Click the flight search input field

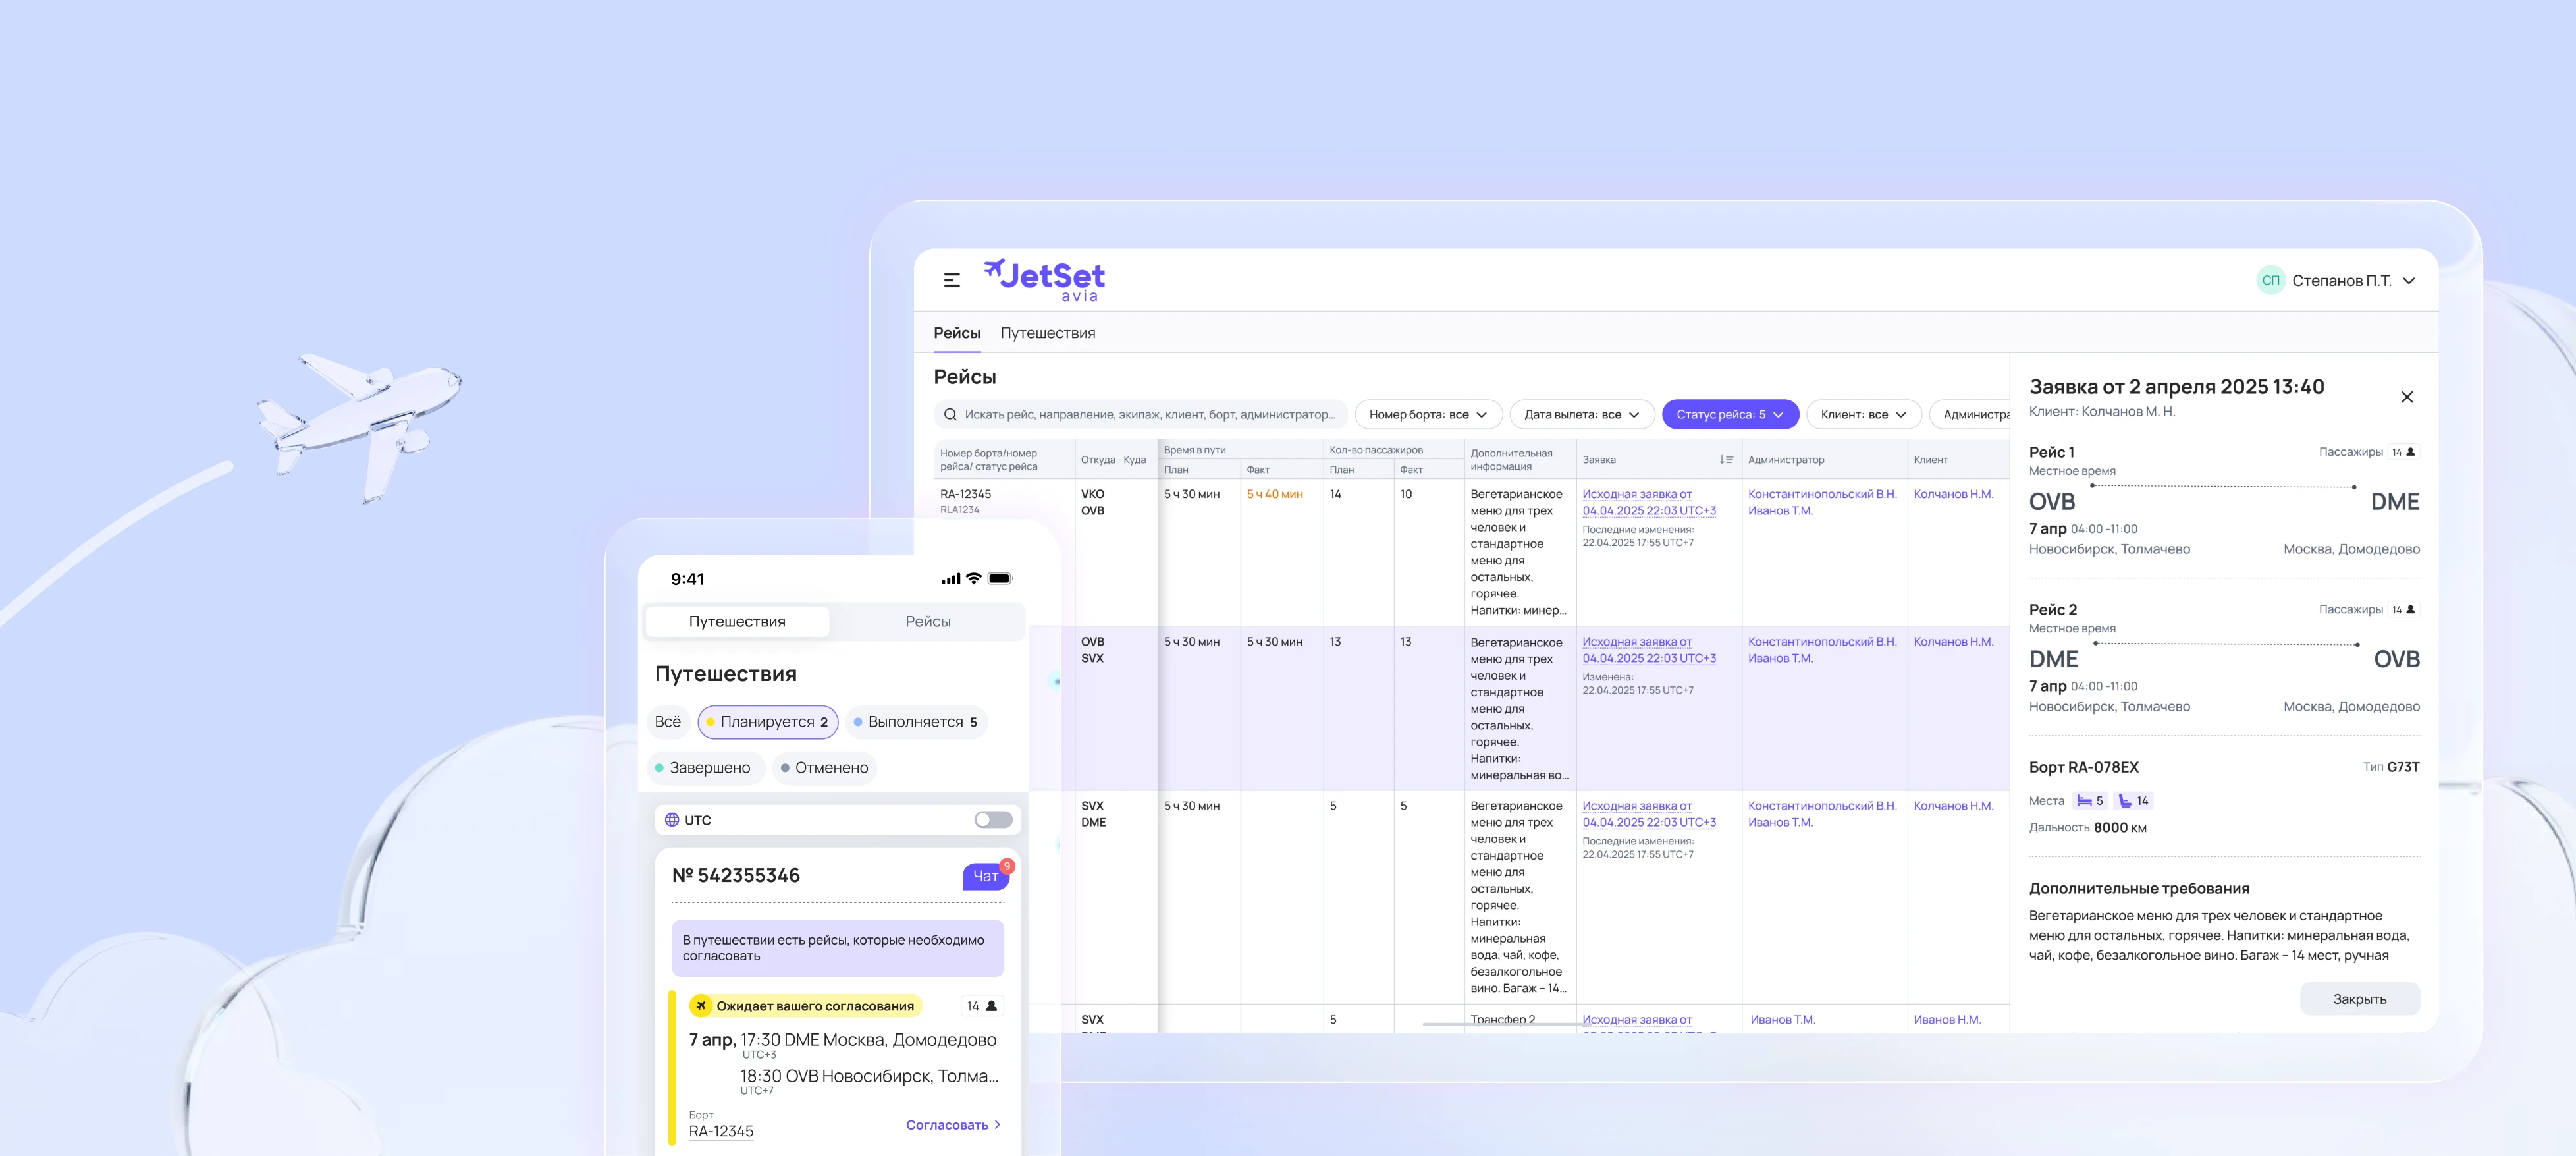pos(1150,414)
